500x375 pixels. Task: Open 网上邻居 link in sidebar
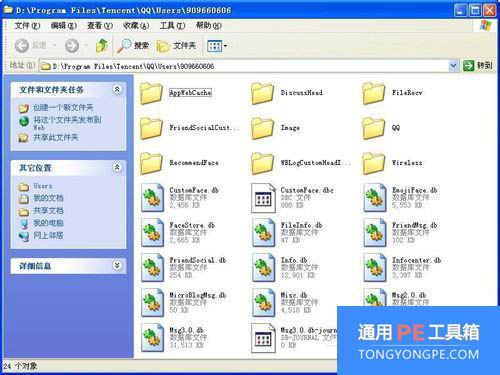click(48, 236)
